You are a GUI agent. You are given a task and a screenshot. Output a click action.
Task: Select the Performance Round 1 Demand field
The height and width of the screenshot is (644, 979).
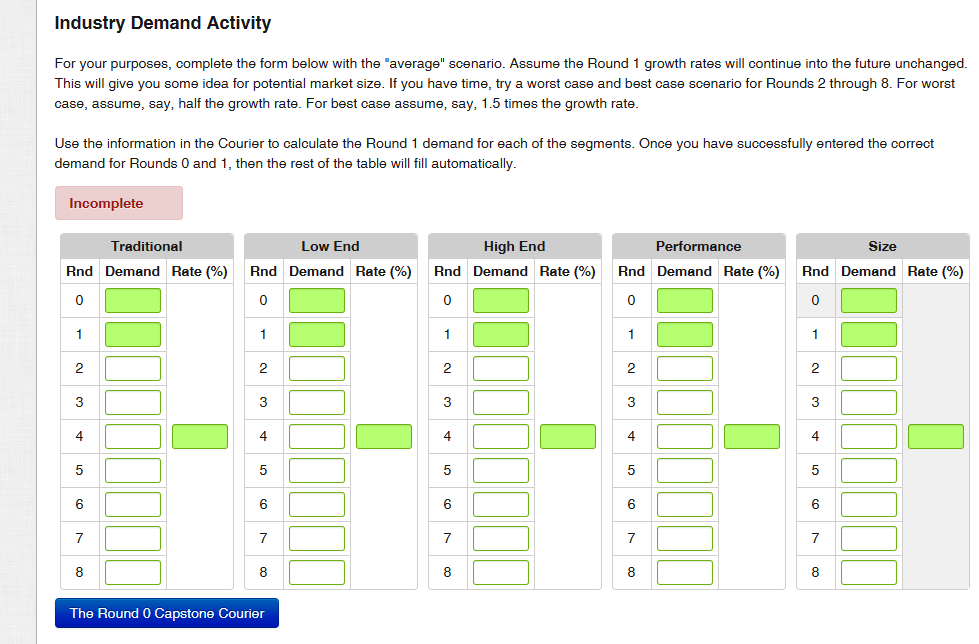684,334
